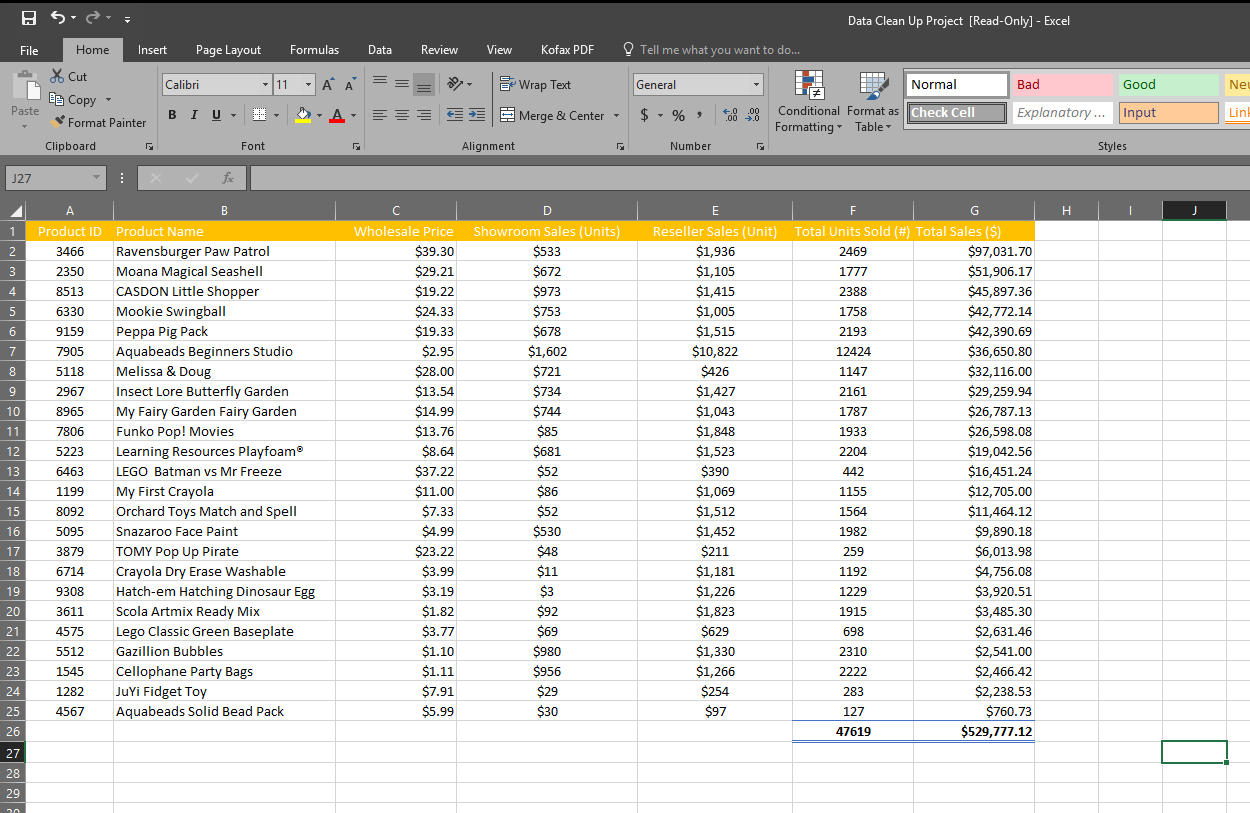Viewport: 1250px width, 813px height.
Task: Open the File tab
Action: pyautogui.click(x=29, y=50)
